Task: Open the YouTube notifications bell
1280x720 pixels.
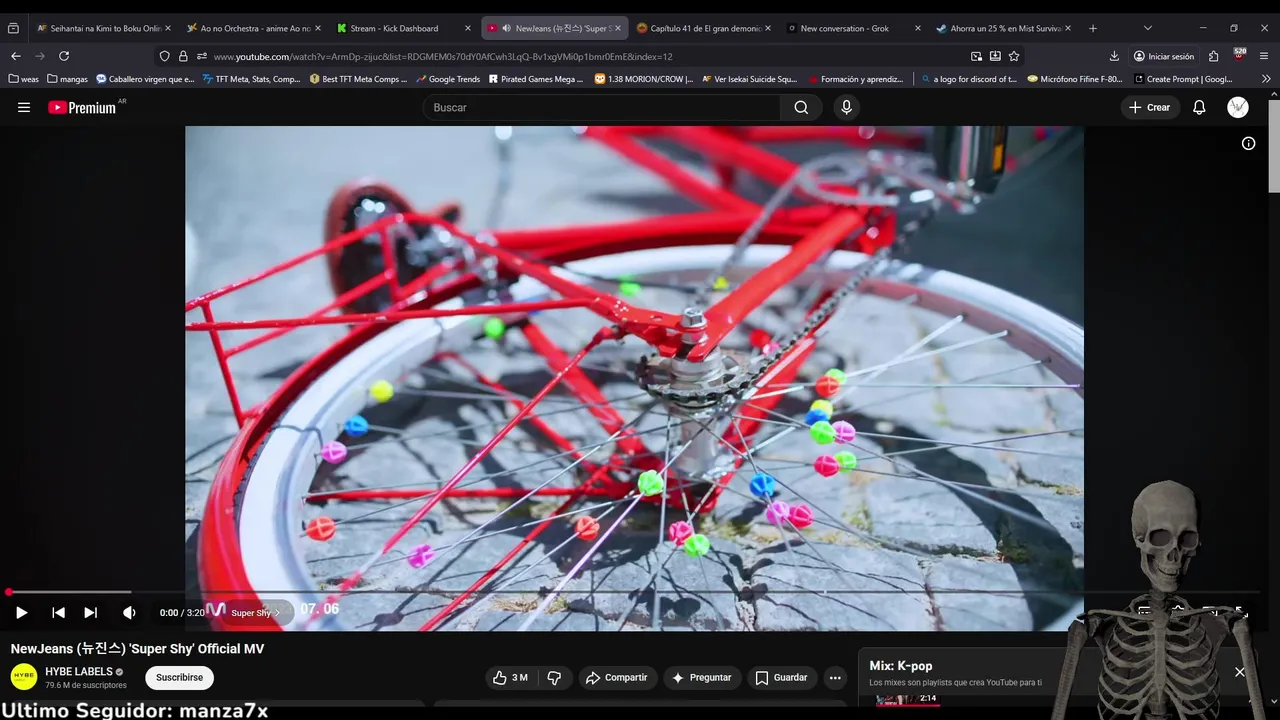Action: [x=1199, y=108]
